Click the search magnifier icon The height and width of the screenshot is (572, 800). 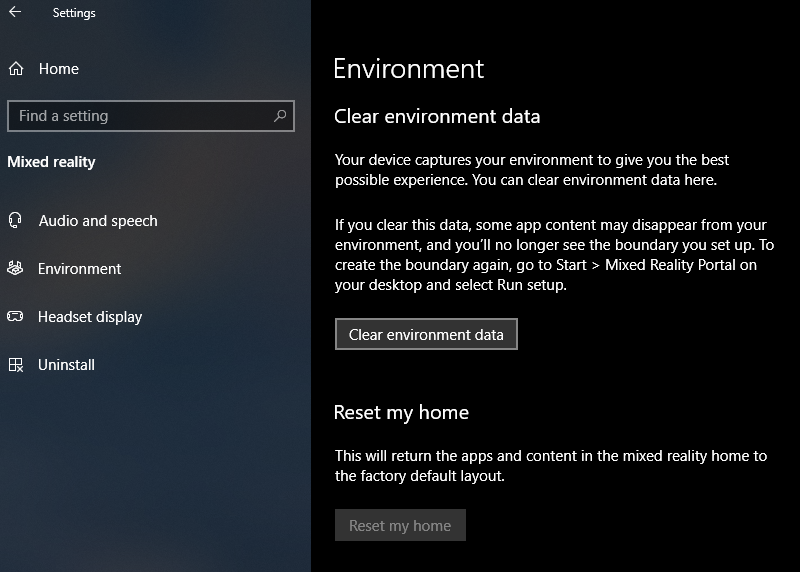tap(280, 116)
